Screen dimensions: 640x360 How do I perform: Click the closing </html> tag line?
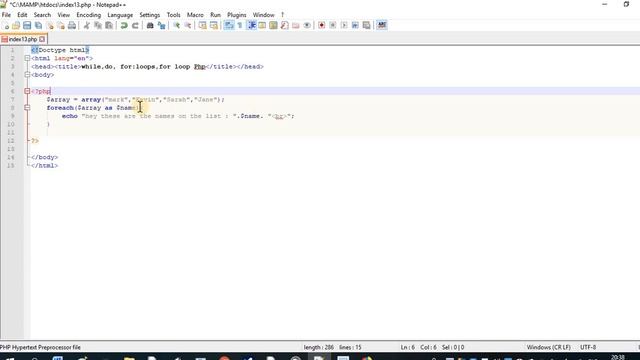[x=44, y=166]
